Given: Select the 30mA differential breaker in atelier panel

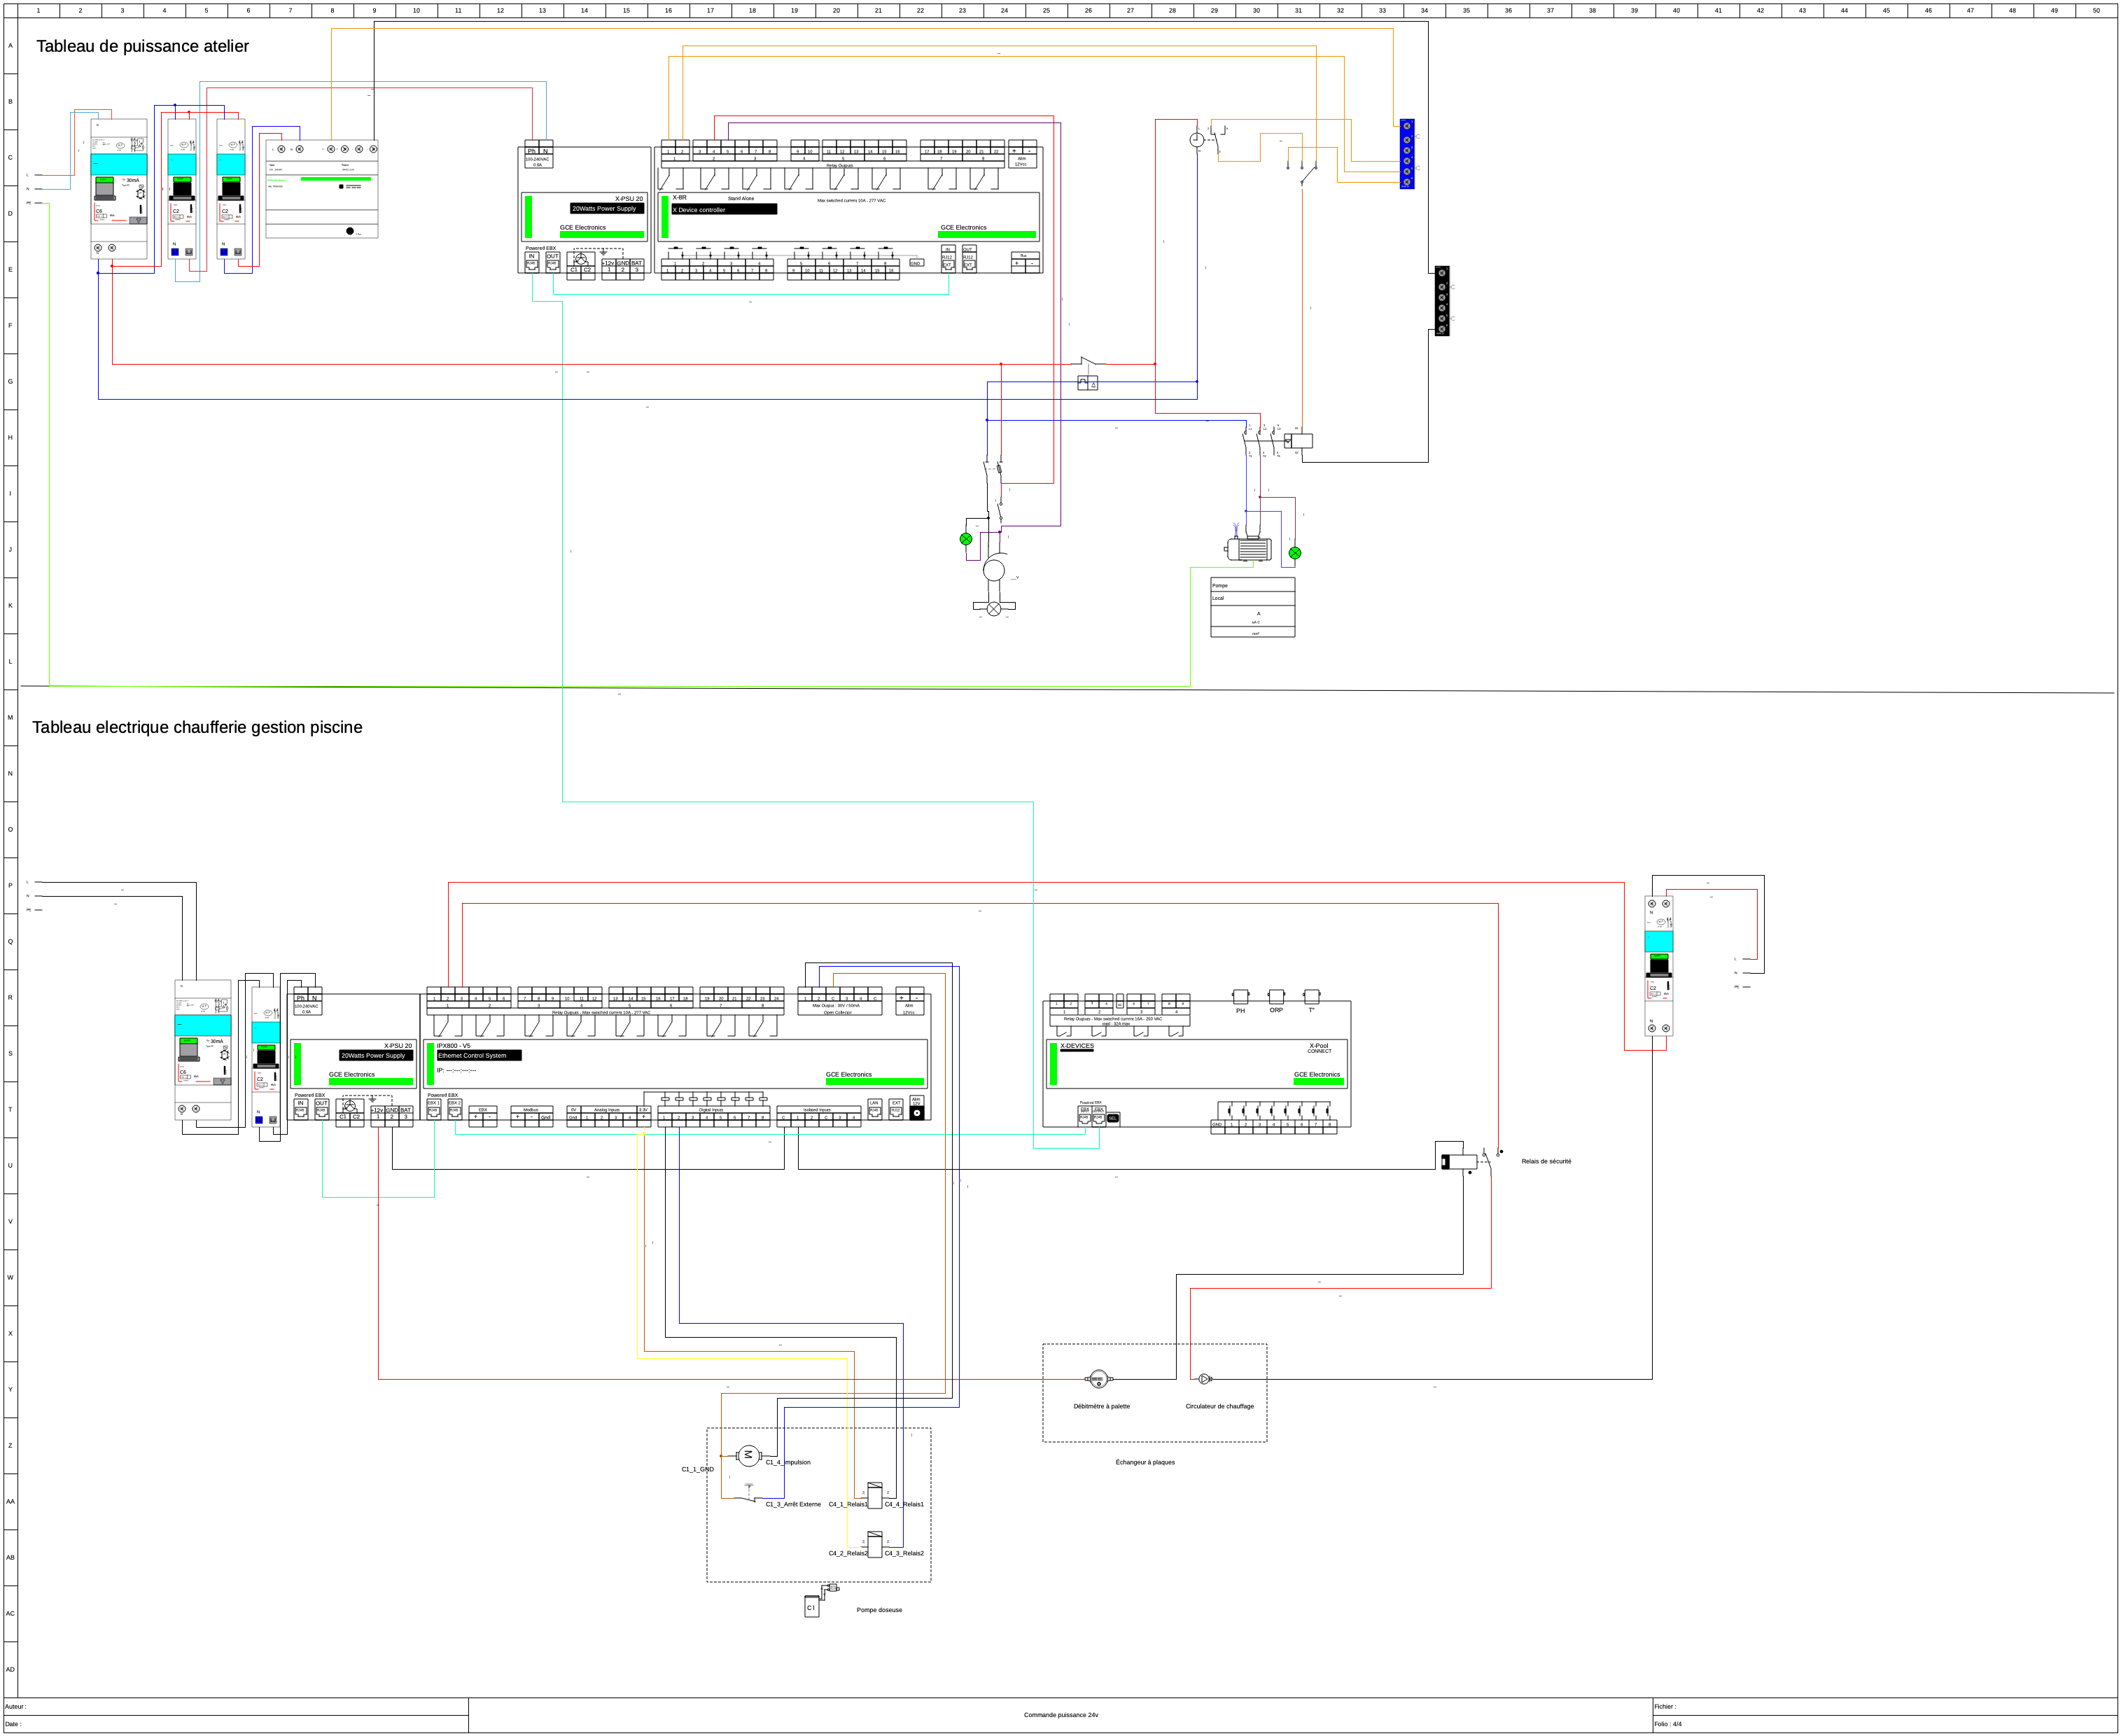Looking at the screenshot, I should (119, 189).
